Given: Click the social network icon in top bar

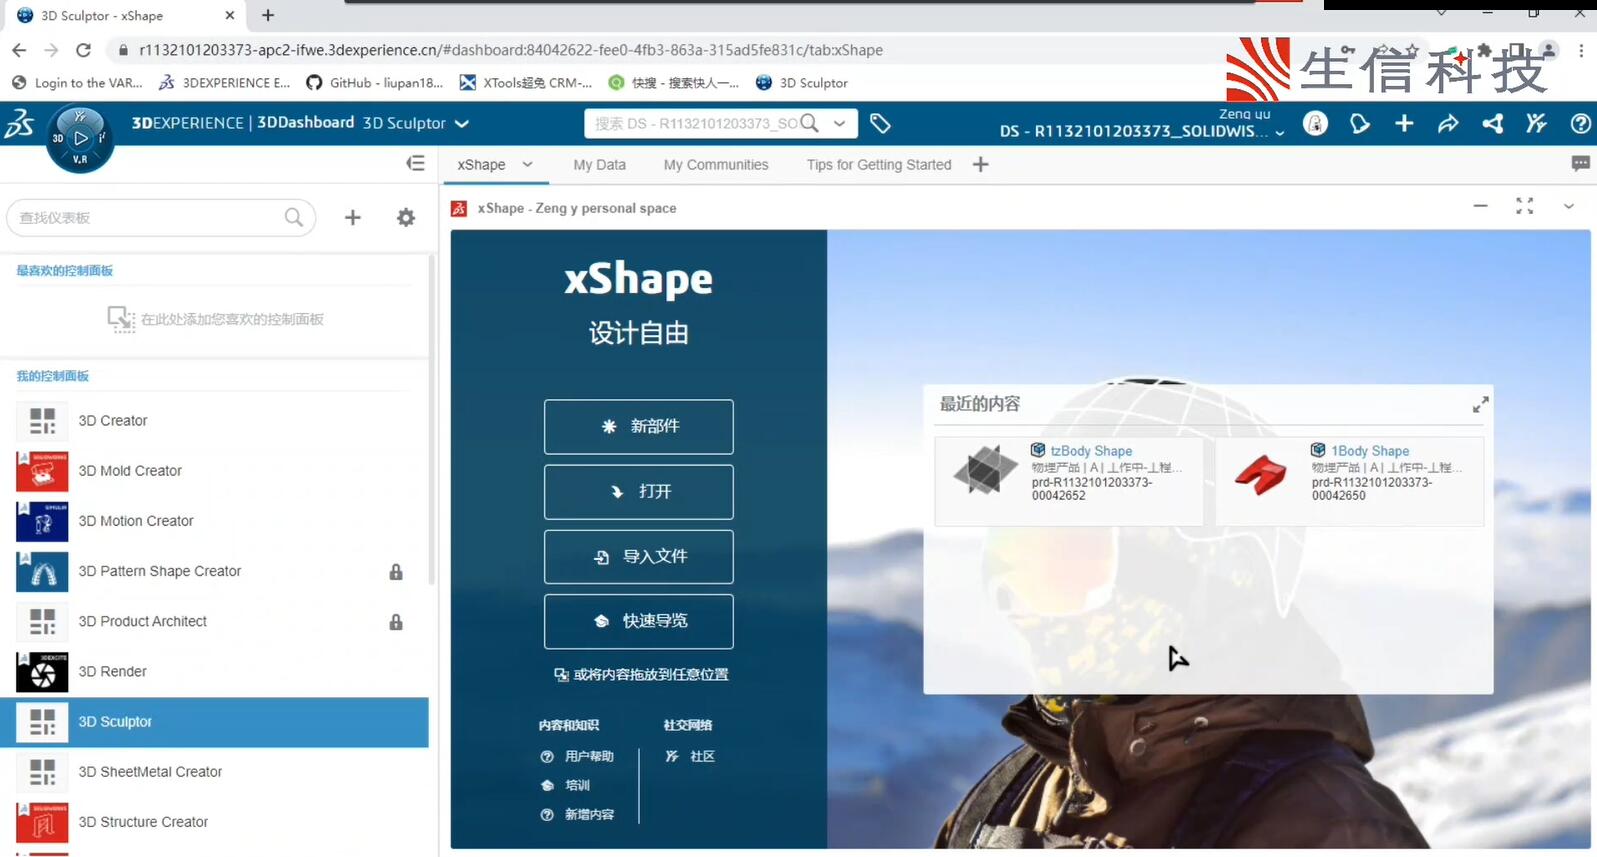Looking at the screenshot, I should pos(1493,123).
